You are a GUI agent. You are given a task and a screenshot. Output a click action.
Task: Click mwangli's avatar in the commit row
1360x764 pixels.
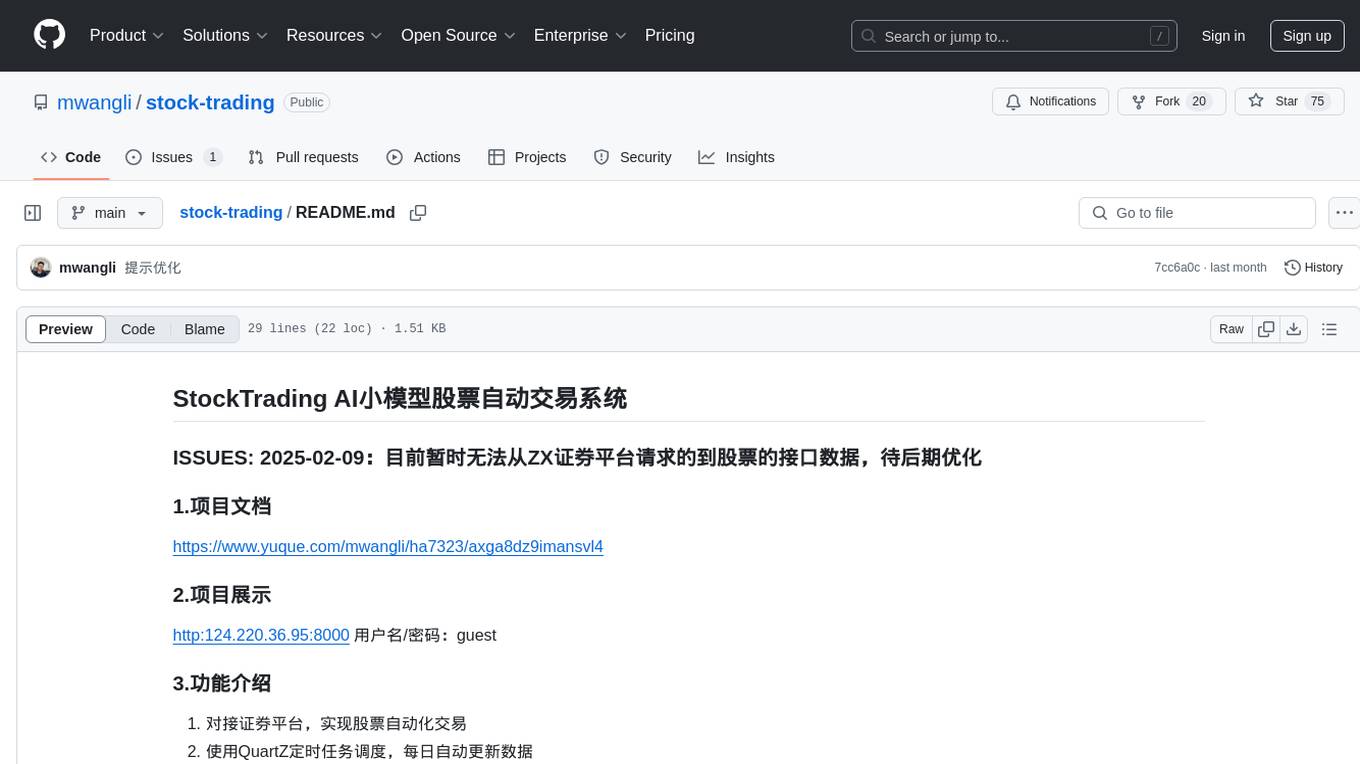41,268
